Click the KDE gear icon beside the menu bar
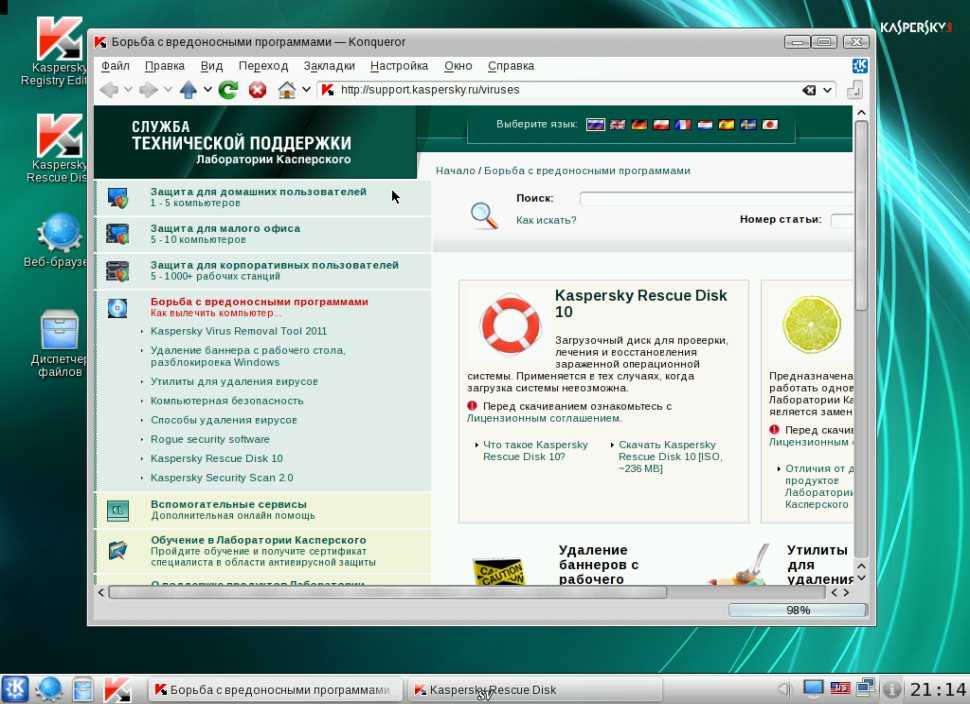 [860, 66]
